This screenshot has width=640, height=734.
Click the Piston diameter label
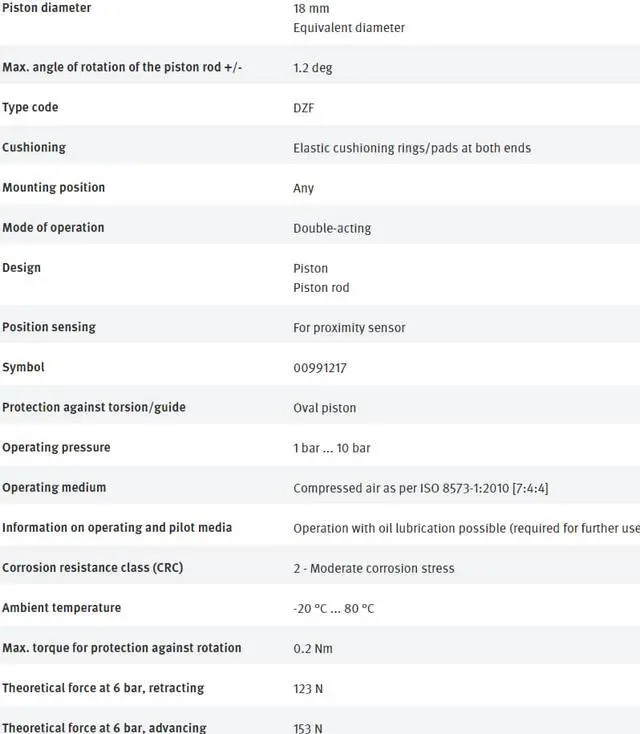point(46,8)
